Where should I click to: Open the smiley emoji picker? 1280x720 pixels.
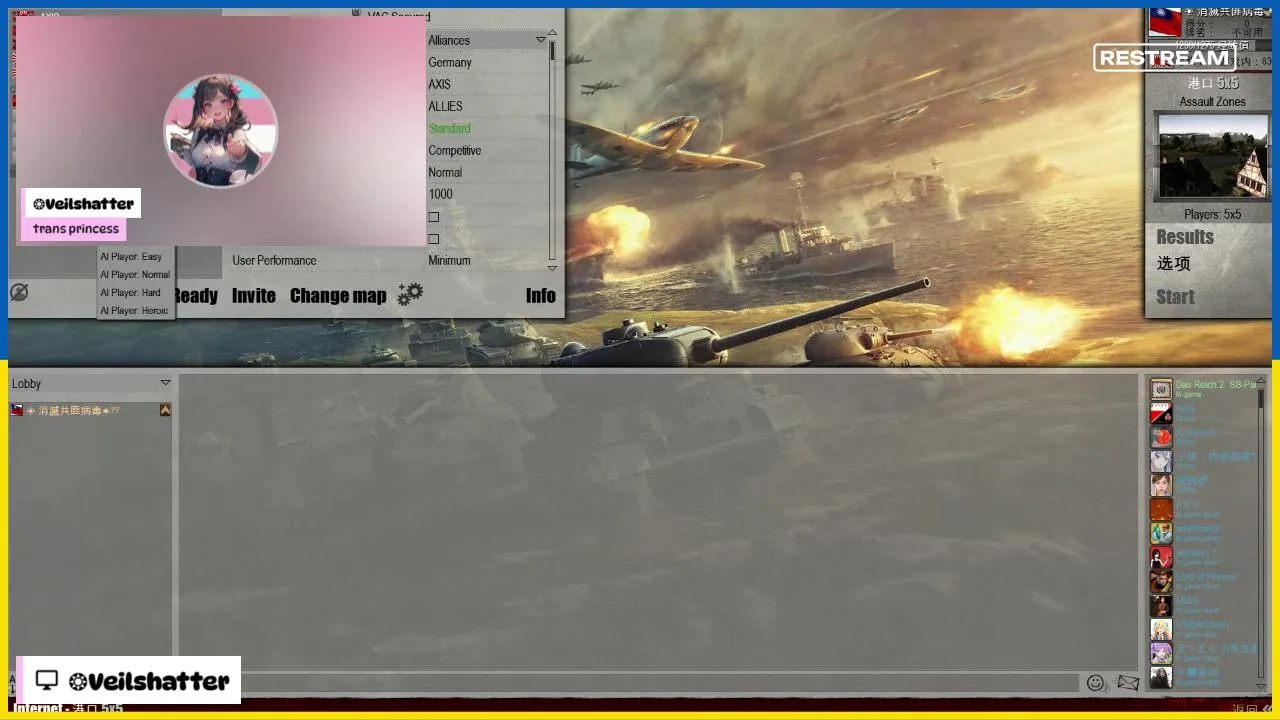1095,682
